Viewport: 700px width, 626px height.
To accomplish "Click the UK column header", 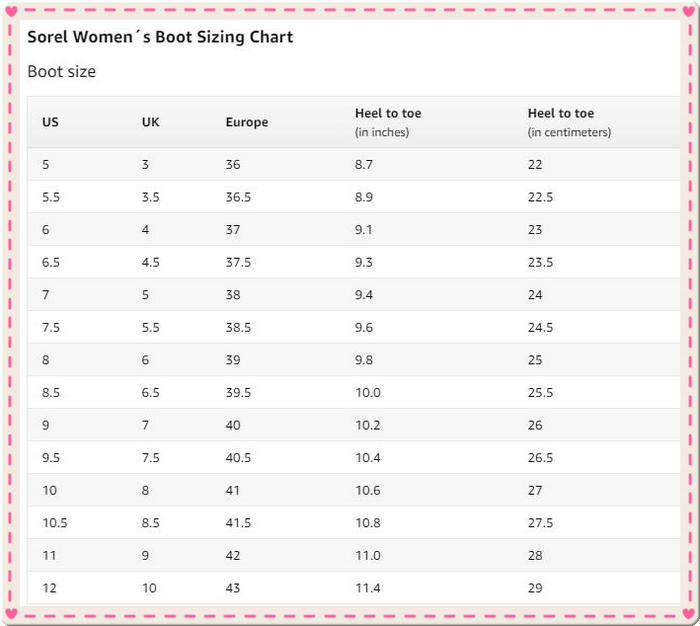I will (x=150, y=122).
